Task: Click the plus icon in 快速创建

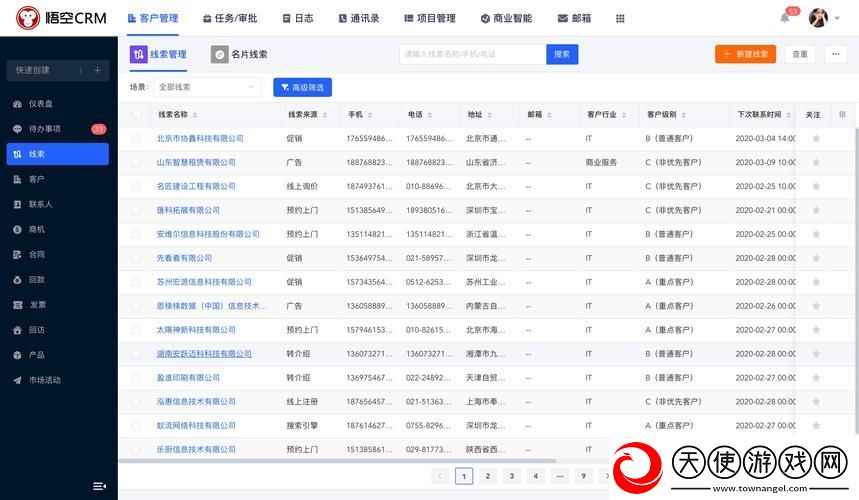Action: pyautogui.click(x=97, y=70)
